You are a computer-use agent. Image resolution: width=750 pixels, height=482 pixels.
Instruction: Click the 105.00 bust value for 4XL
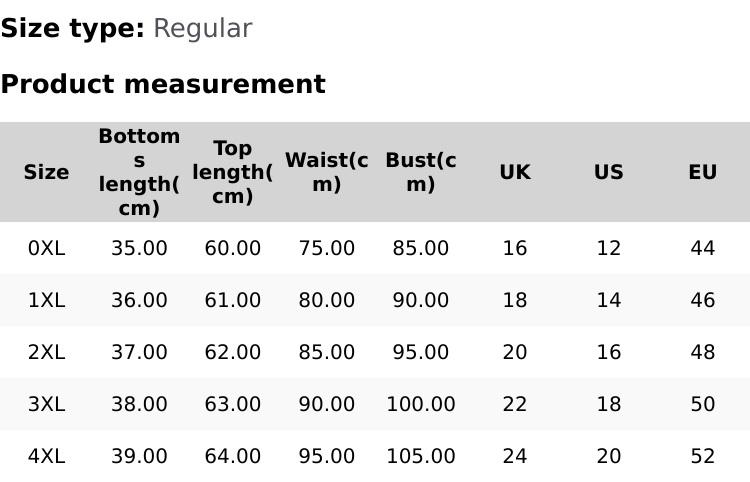pyautogui.click(x=421, y=456)
